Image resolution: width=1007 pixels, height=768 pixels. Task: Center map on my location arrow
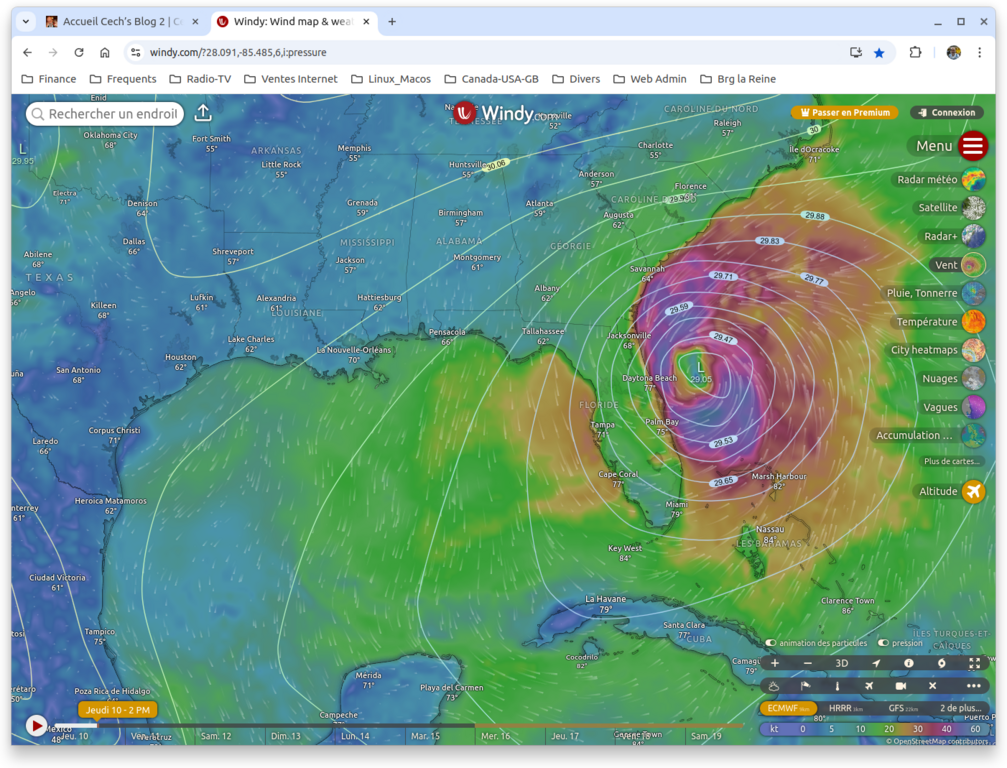click(876, 663)
